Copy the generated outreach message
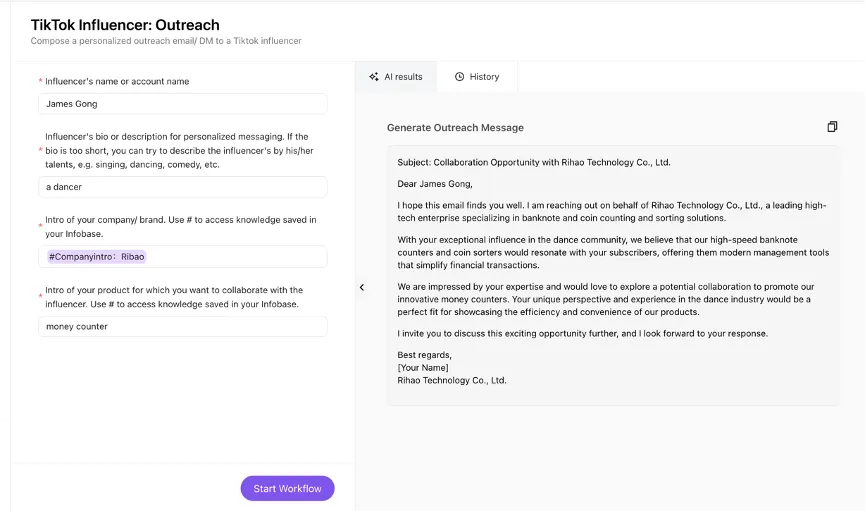 (x=832, y=127)
